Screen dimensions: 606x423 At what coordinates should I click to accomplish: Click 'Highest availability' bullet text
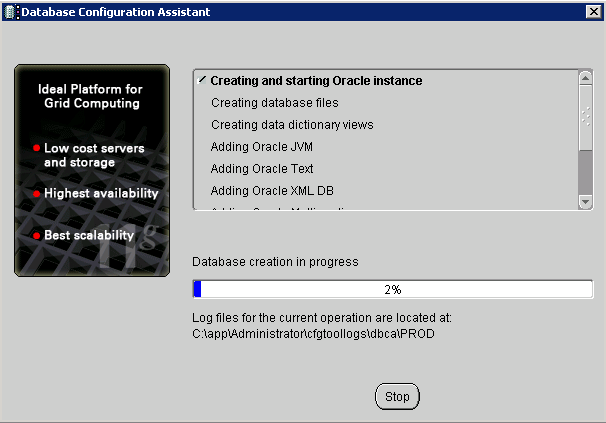tap(101, 193)
